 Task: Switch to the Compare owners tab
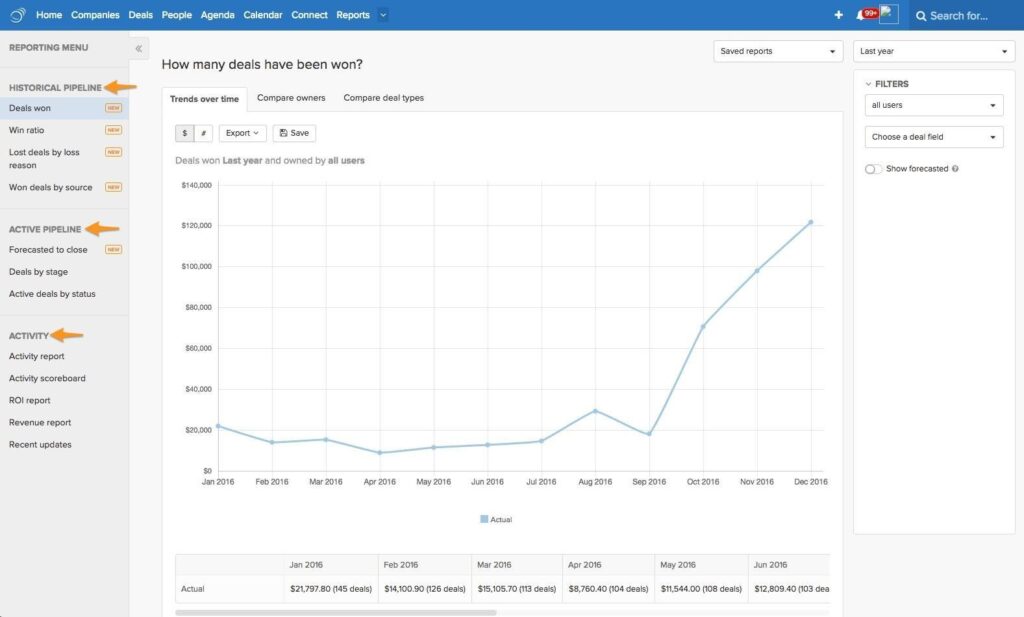[x=289, y=98]
